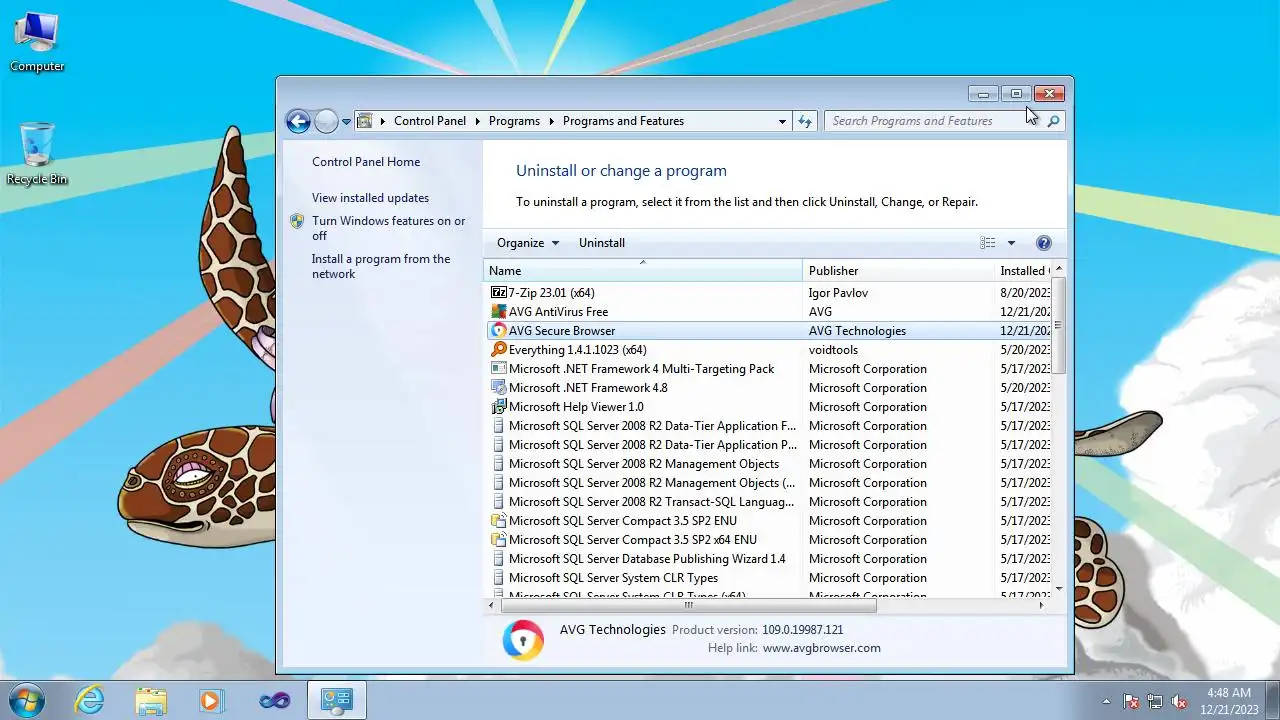Image resolution: width=1280 pixels, height=720 pixels.
Task: Click the vertical scrollbar up arrow
Action: (x=1059, y=270)
